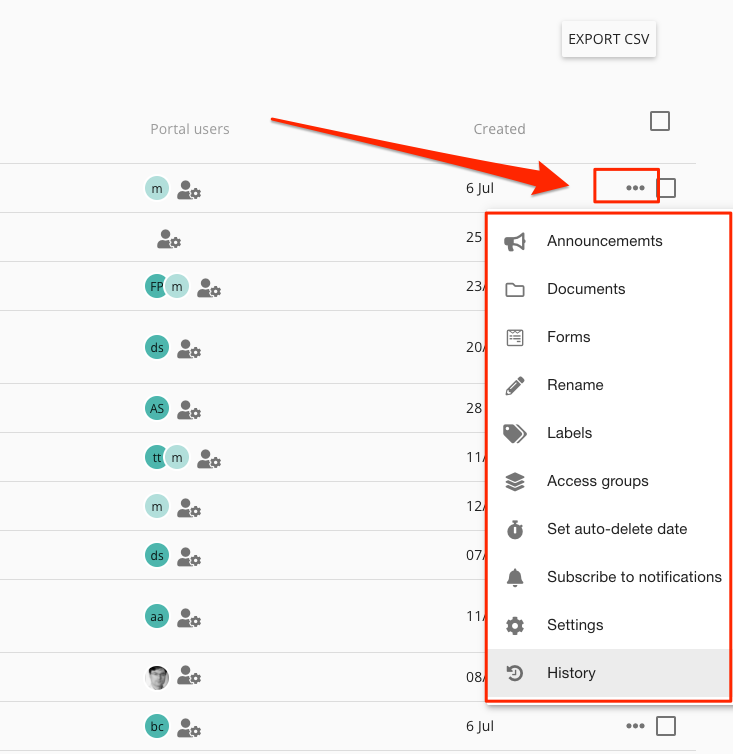This screenshot has width=733, height=754.
Task: Click the Rename pencil icon
Action: tap(515, 385)
